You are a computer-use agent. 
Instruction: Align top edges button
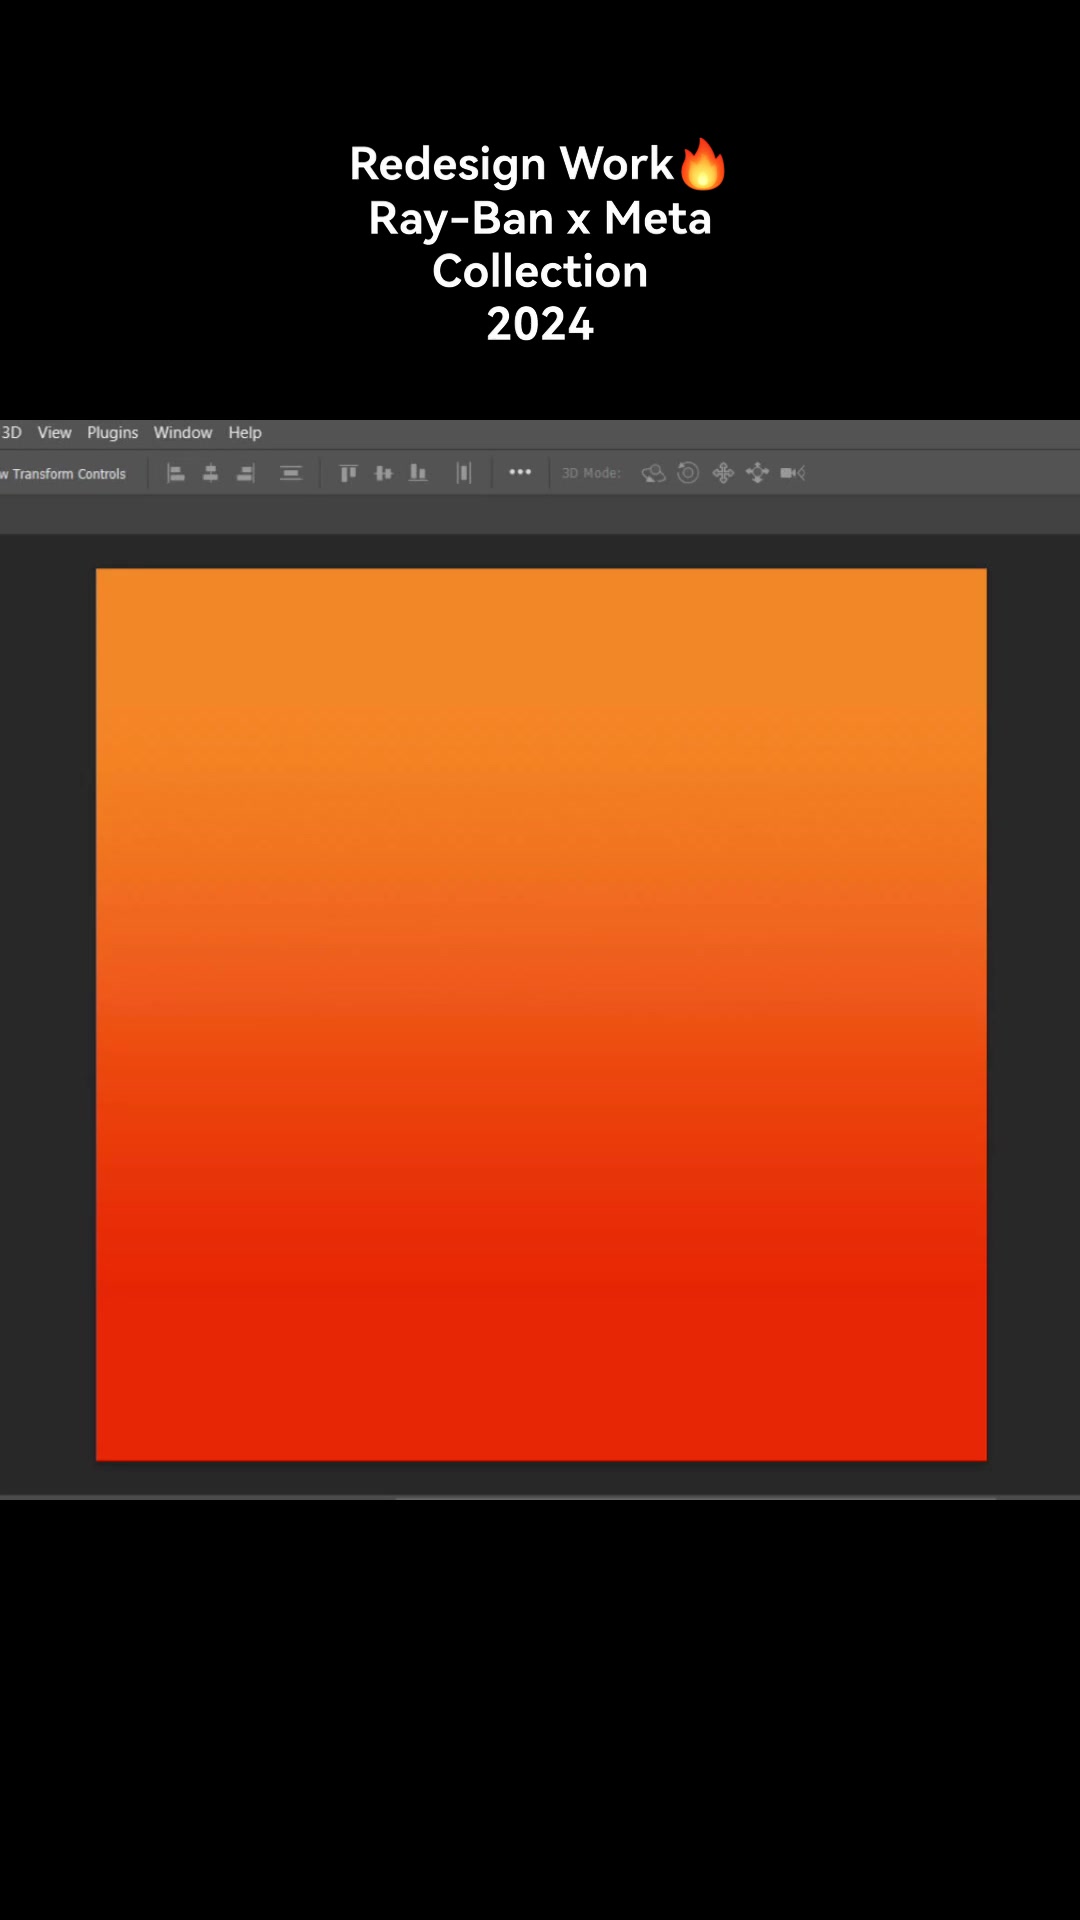pos(348,474)
